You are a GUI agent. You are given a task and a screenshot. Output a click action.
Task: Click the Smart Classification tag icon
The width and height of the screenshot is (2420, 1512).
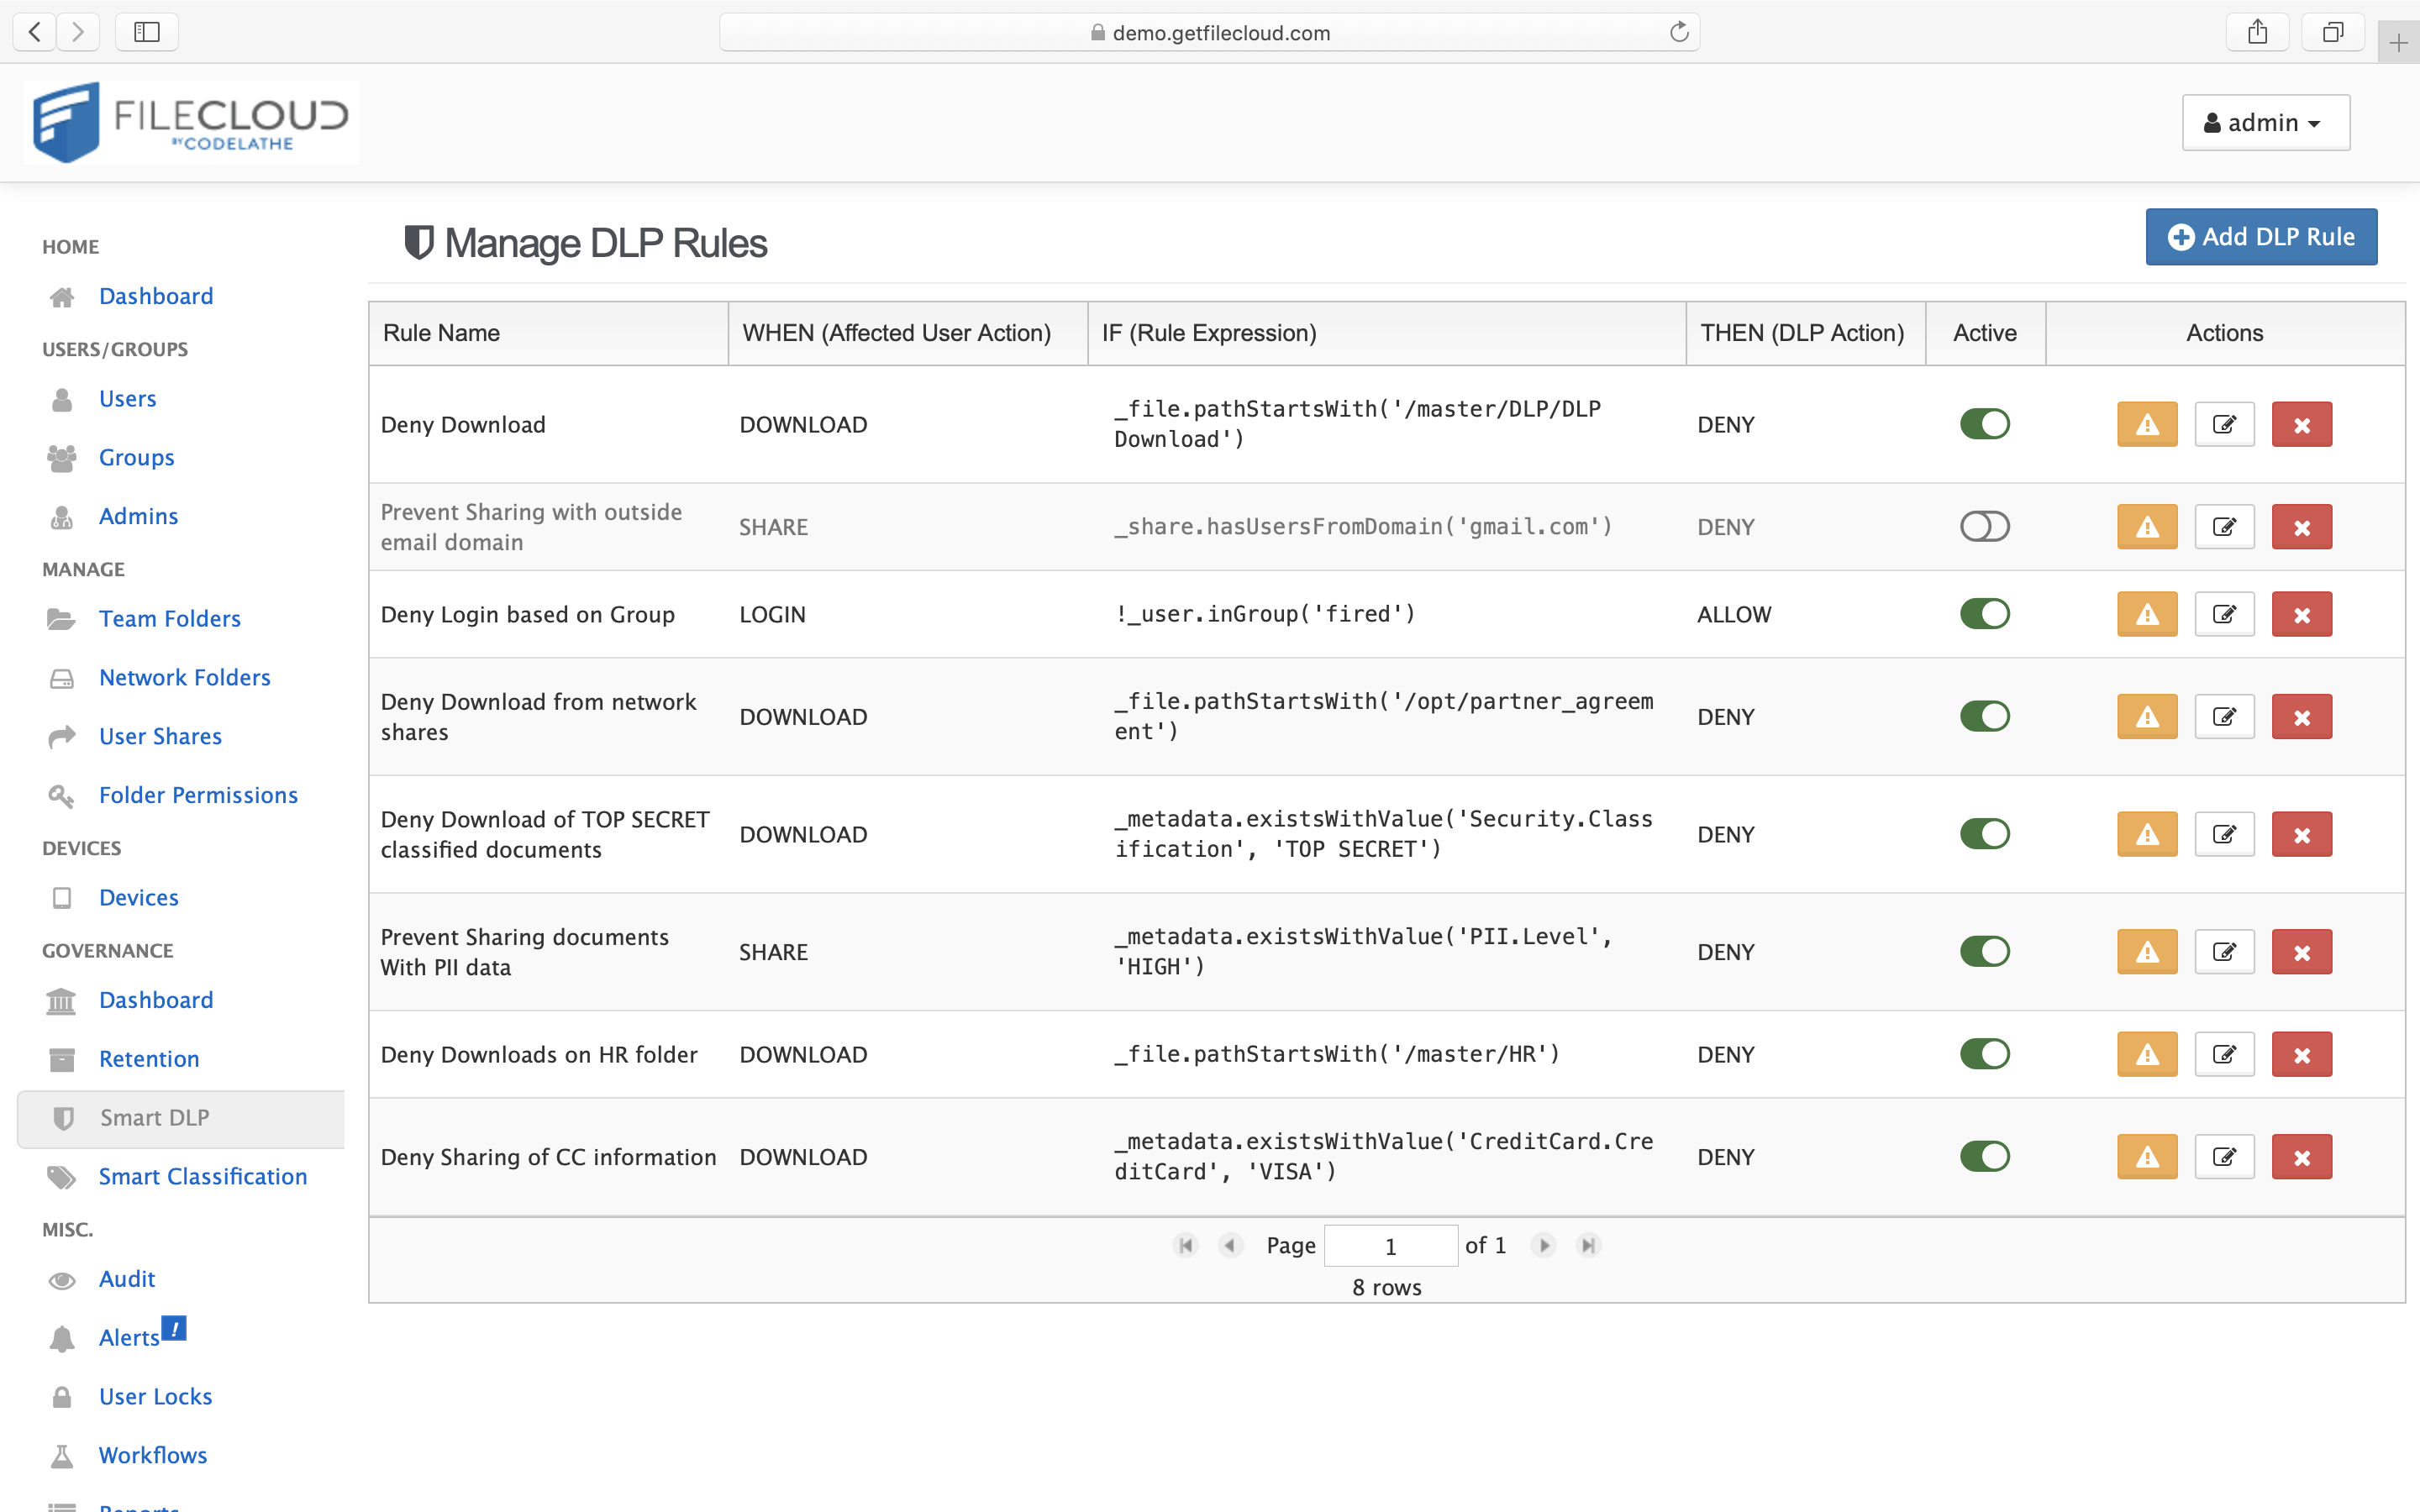click(x=62, y=1177)
